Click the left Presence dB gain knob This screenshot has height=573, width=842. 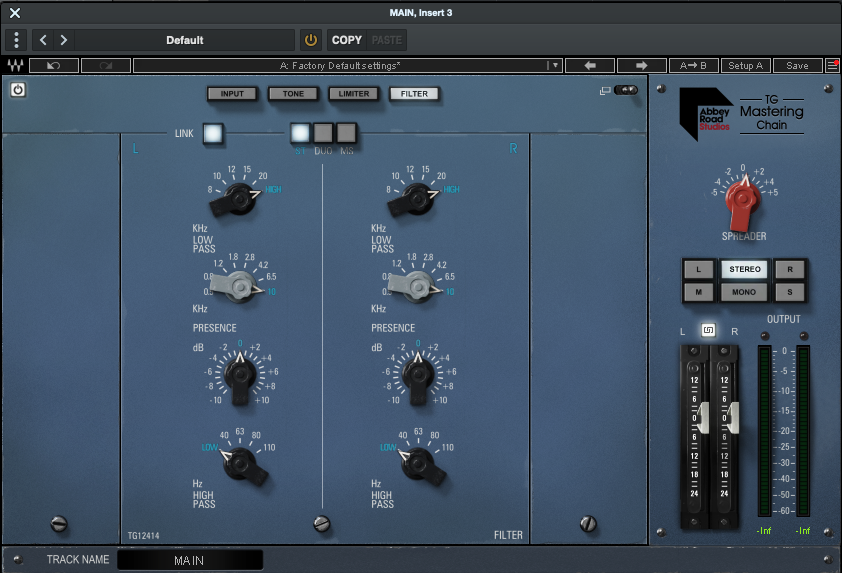[240, 376]
